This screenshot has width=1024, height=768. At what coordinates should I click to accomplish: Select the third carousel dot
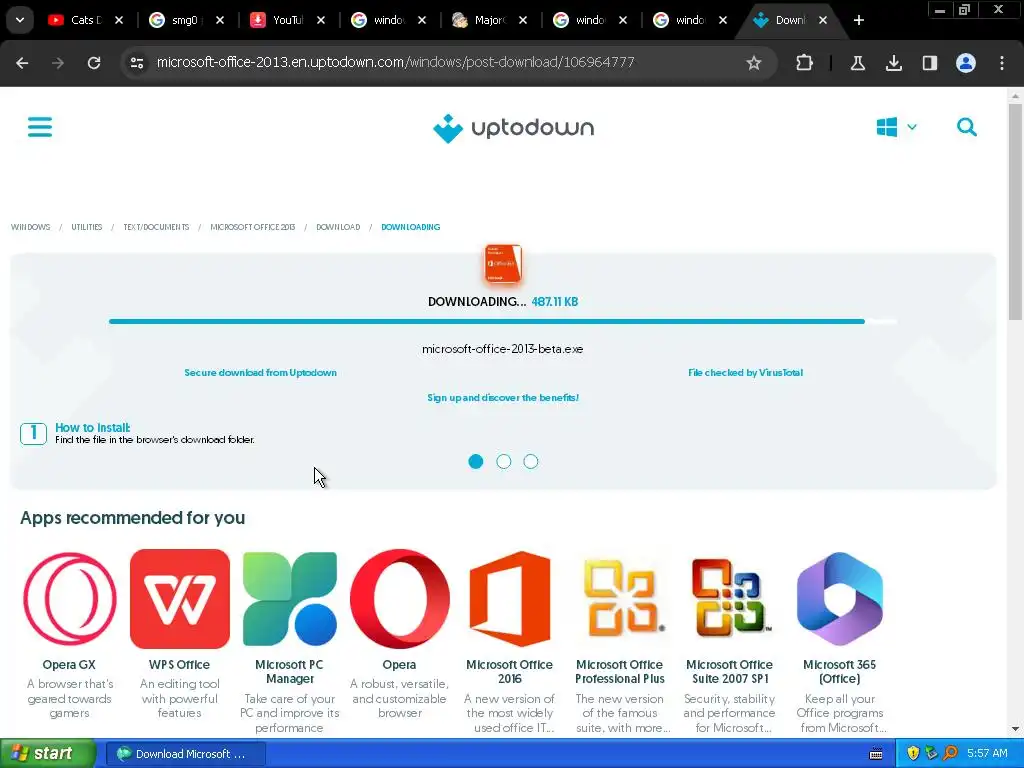[x=531, y=462]
